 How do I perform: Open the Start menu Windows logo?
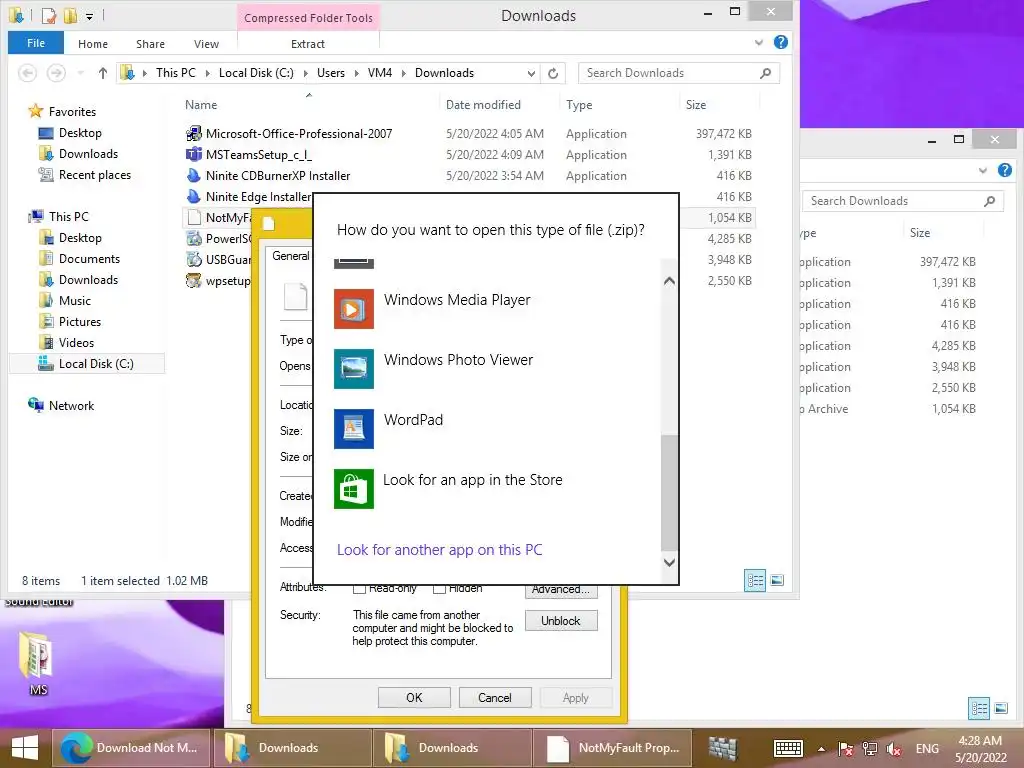click(x=25, y=748)
